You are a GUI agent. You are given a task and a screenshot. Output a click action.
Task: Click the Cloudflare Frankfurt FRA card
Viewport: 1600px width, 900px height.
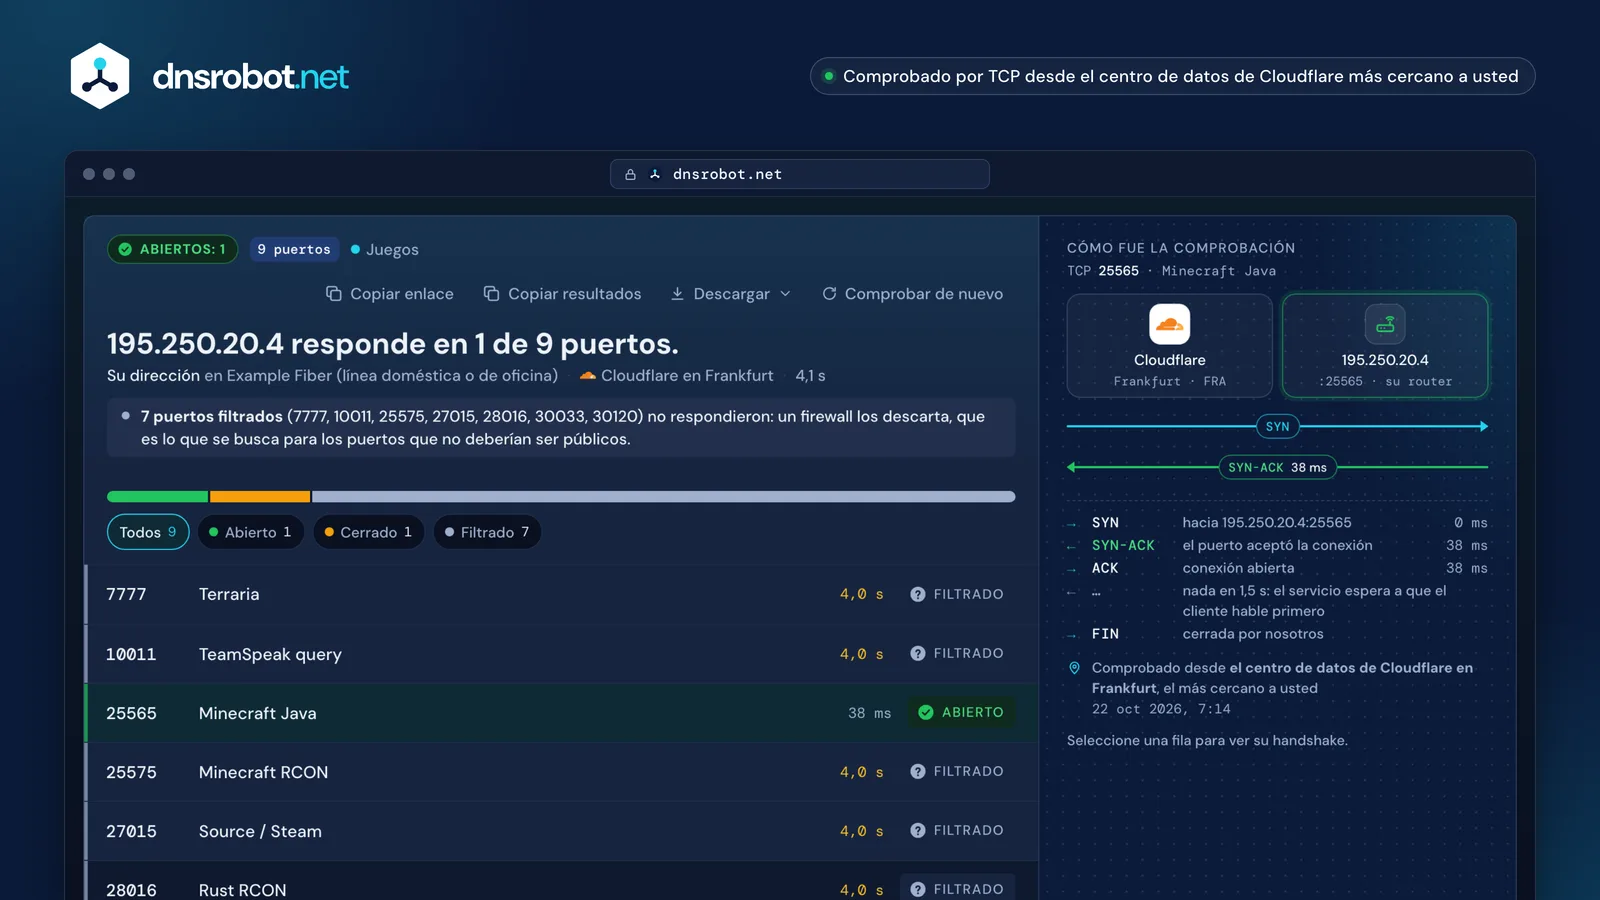1169,345
